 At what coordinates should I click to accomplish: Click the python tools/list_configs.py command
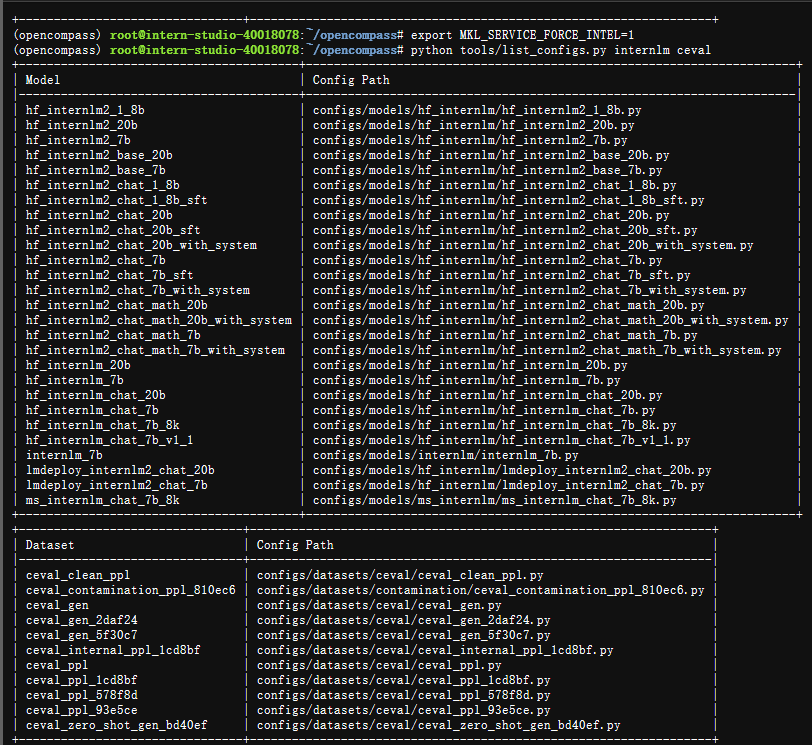click(547, 49)
